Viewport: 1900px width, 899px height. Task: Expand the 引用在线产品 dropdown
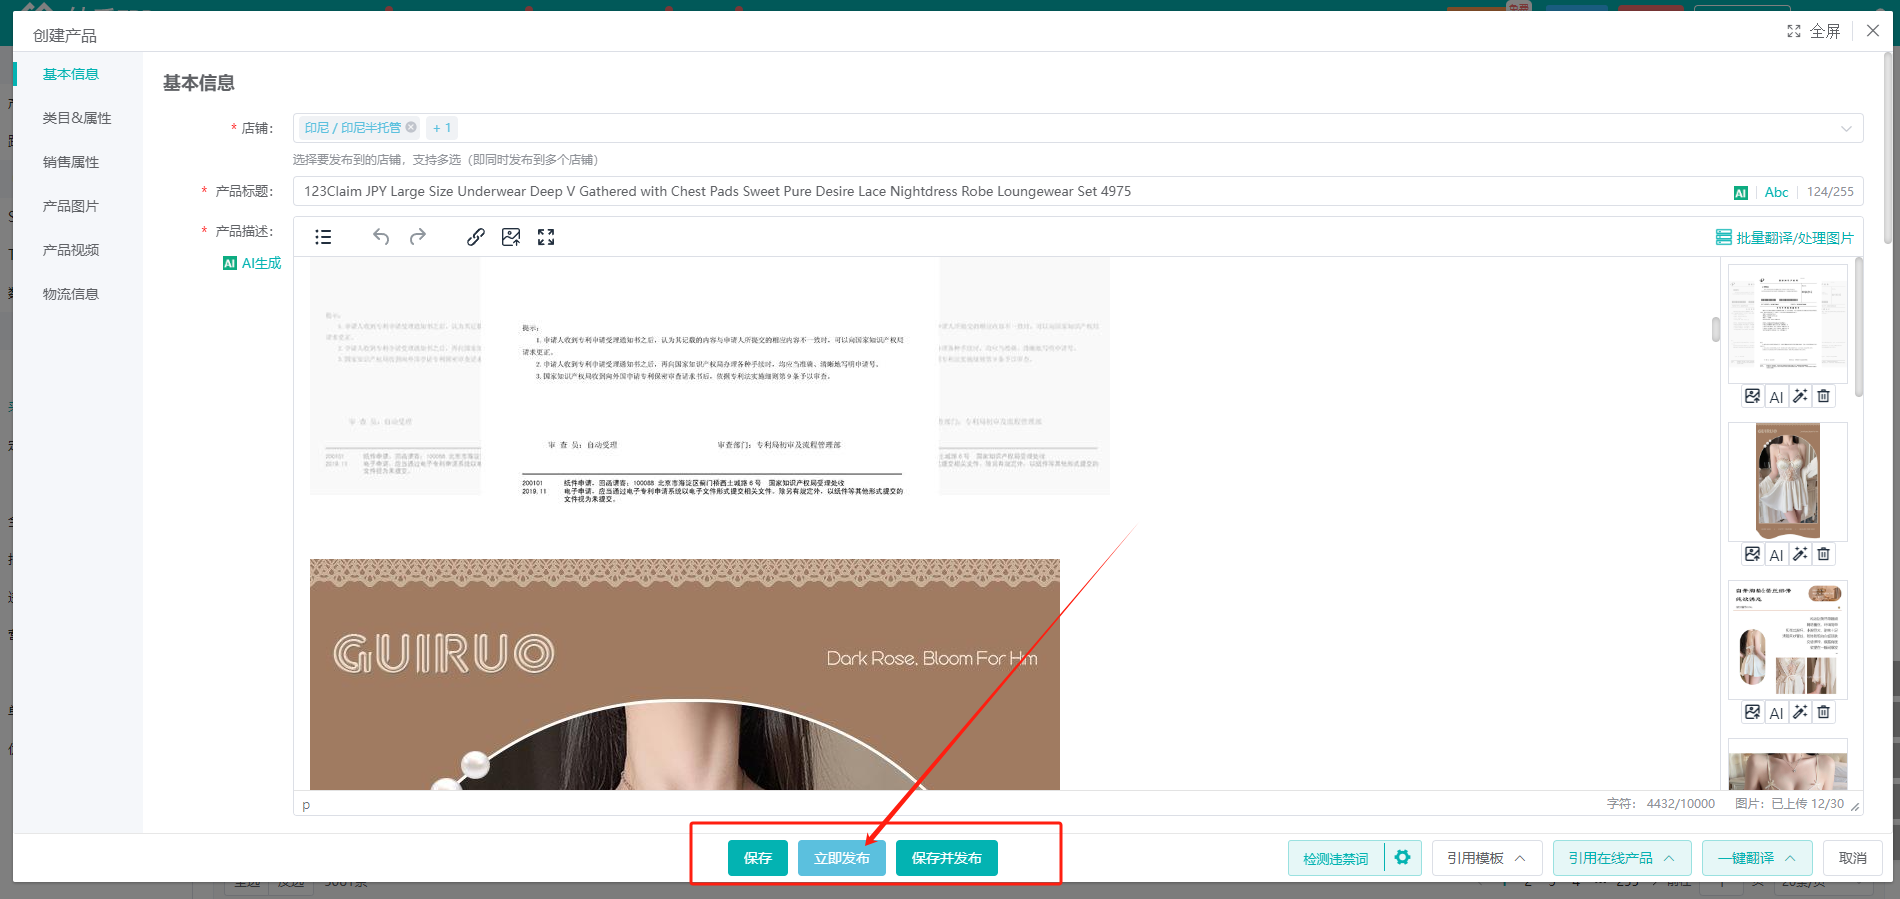(1622, 858)
